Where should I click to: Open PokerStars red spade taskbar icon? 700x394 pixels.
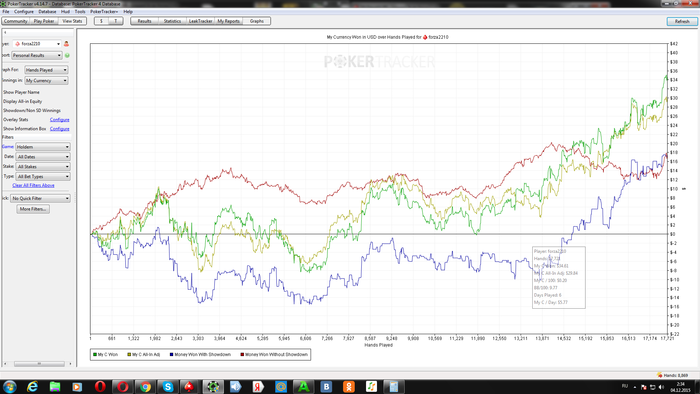189,386
